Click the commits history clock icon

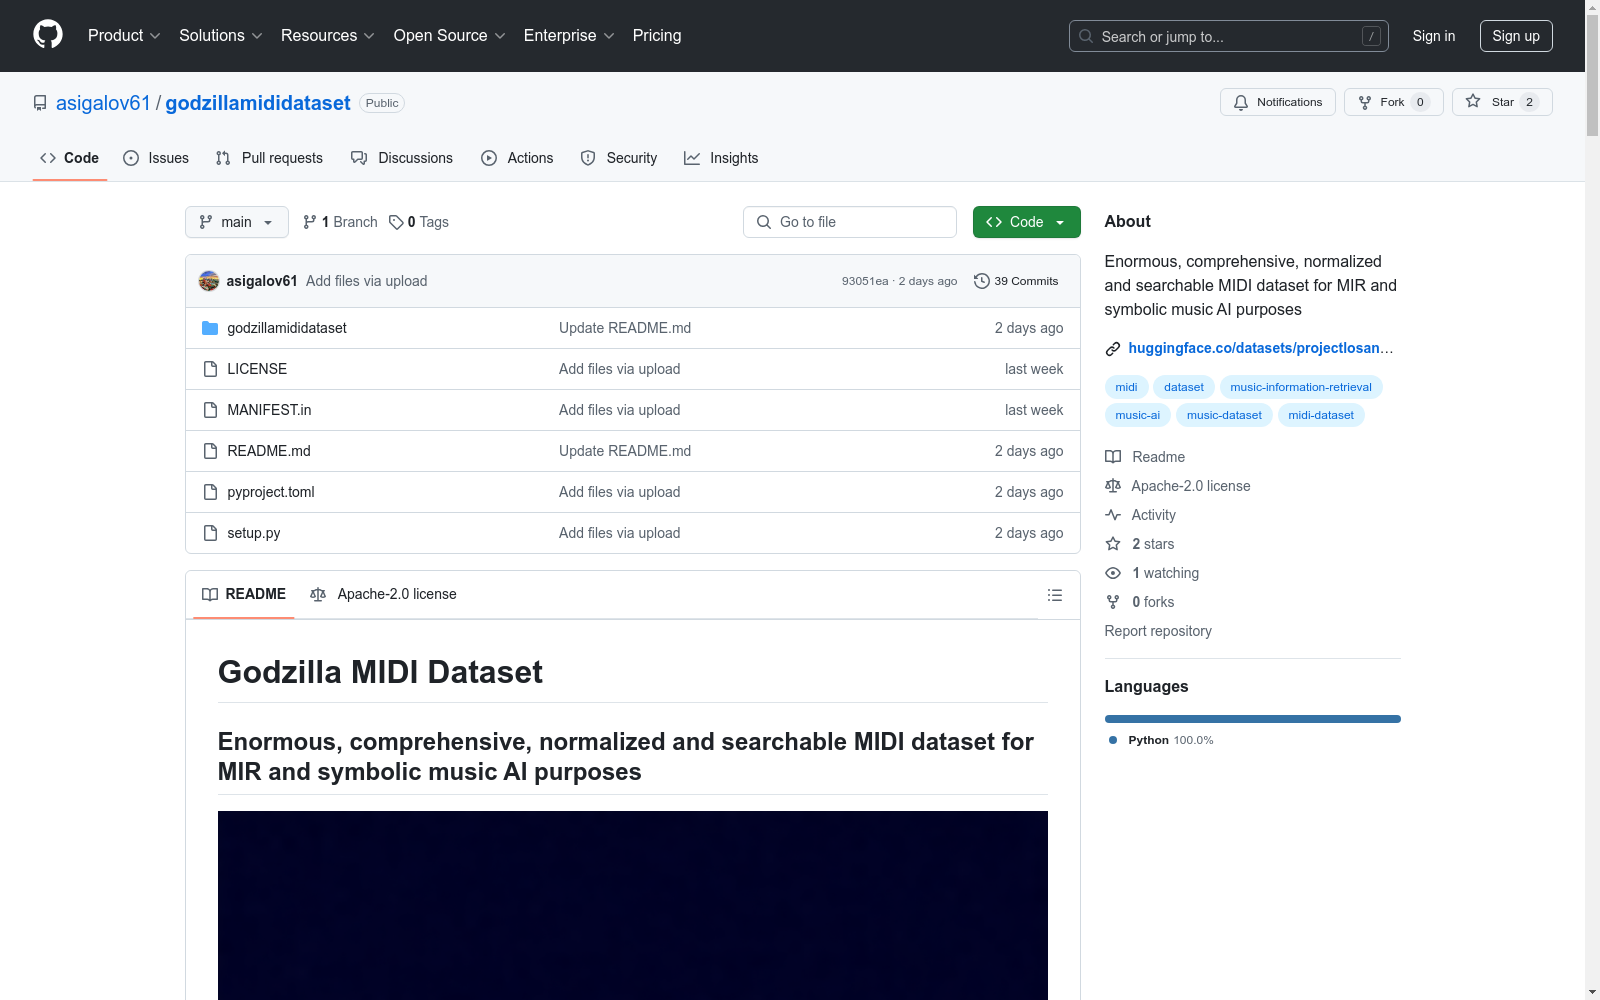982,281
